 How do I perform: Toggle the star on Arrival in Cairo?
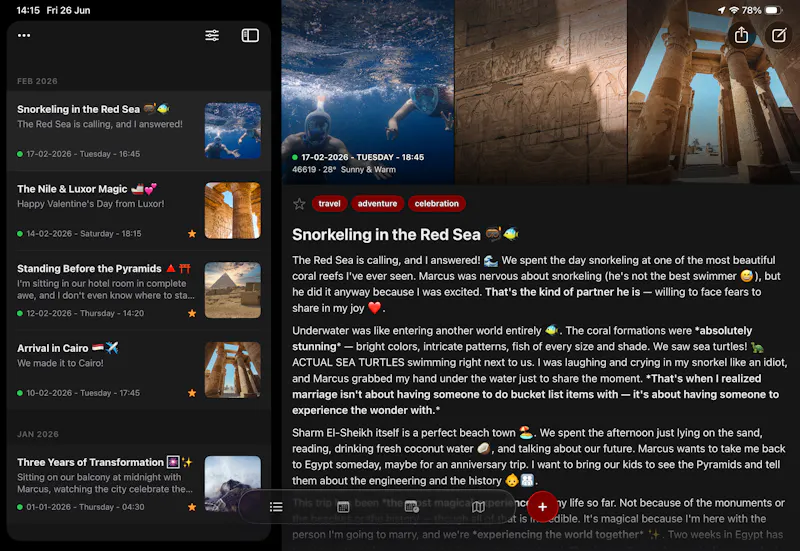coord(192,393)
